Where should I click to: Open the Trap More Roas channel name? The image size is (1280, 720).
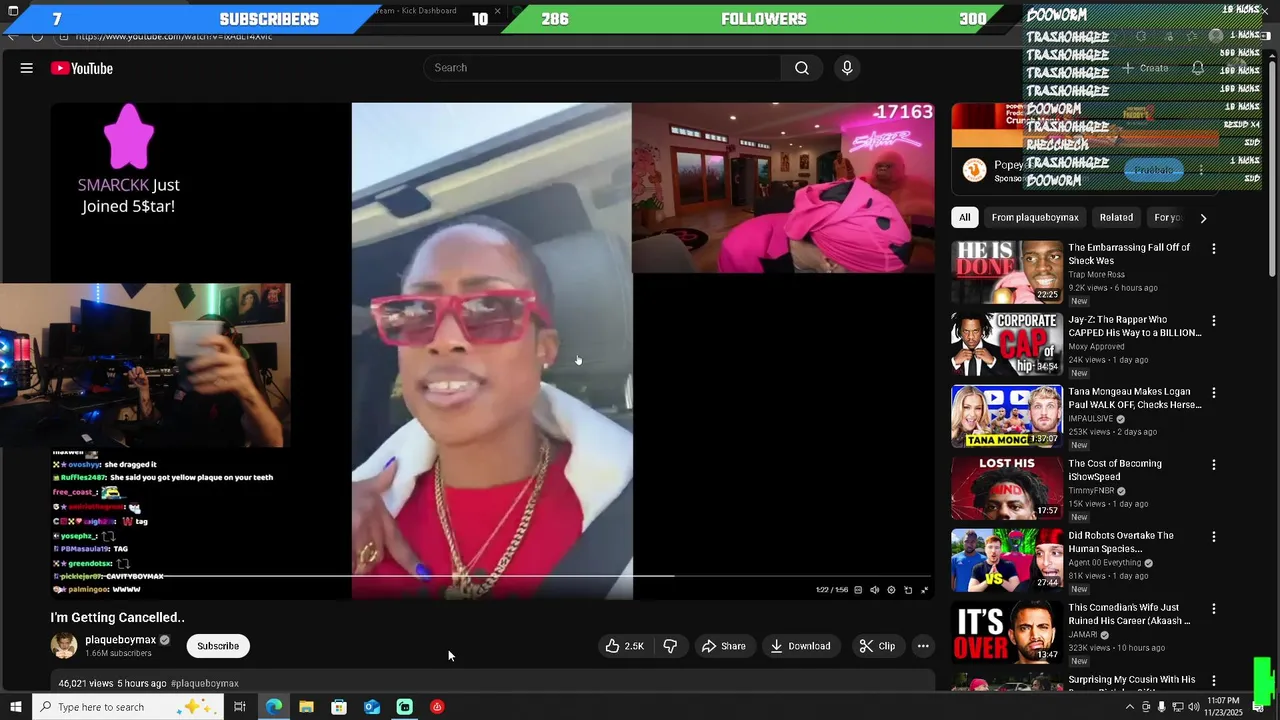click(x=1096, y=275)
